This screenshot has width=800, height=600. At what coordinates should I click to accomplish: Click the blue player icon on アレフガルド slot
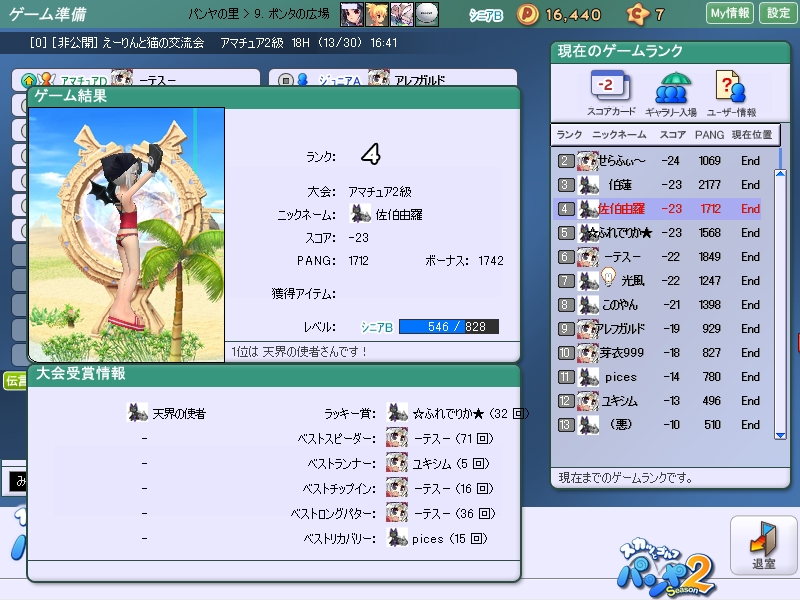303,80
